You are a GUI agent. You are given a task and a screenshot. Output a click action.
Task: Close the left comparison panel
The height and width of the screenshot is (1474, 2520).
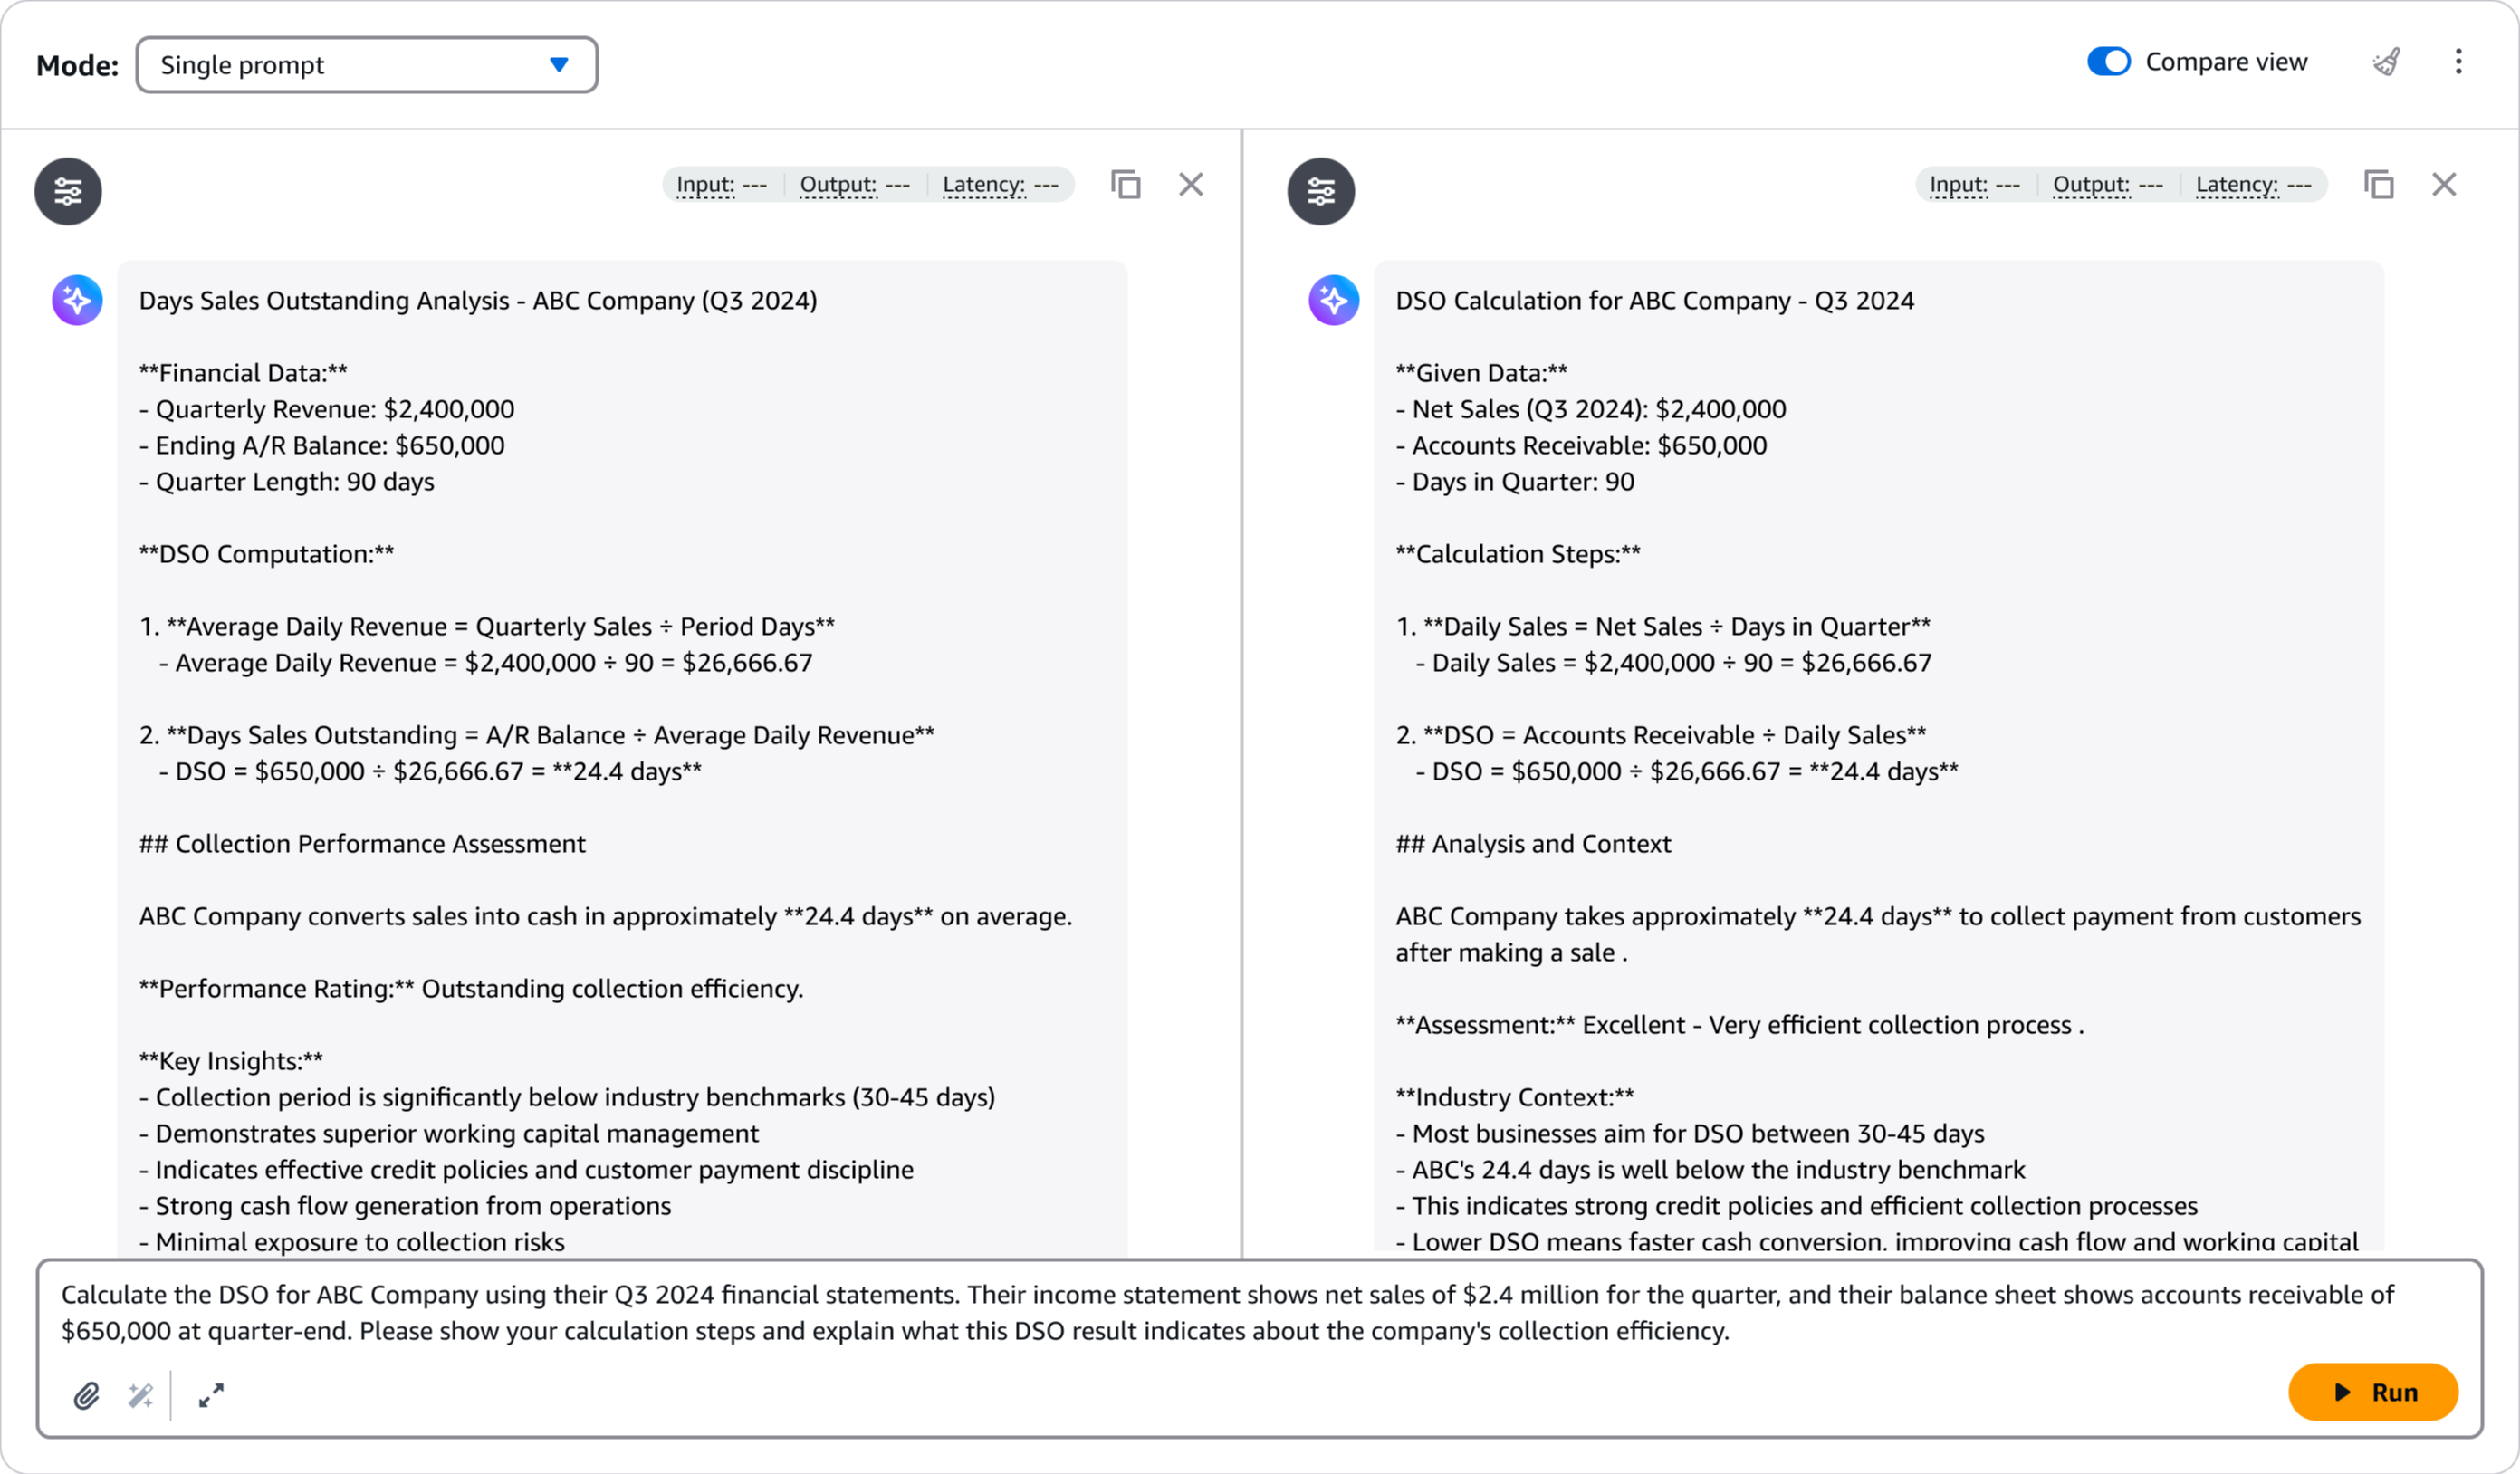pos(1190,185)
